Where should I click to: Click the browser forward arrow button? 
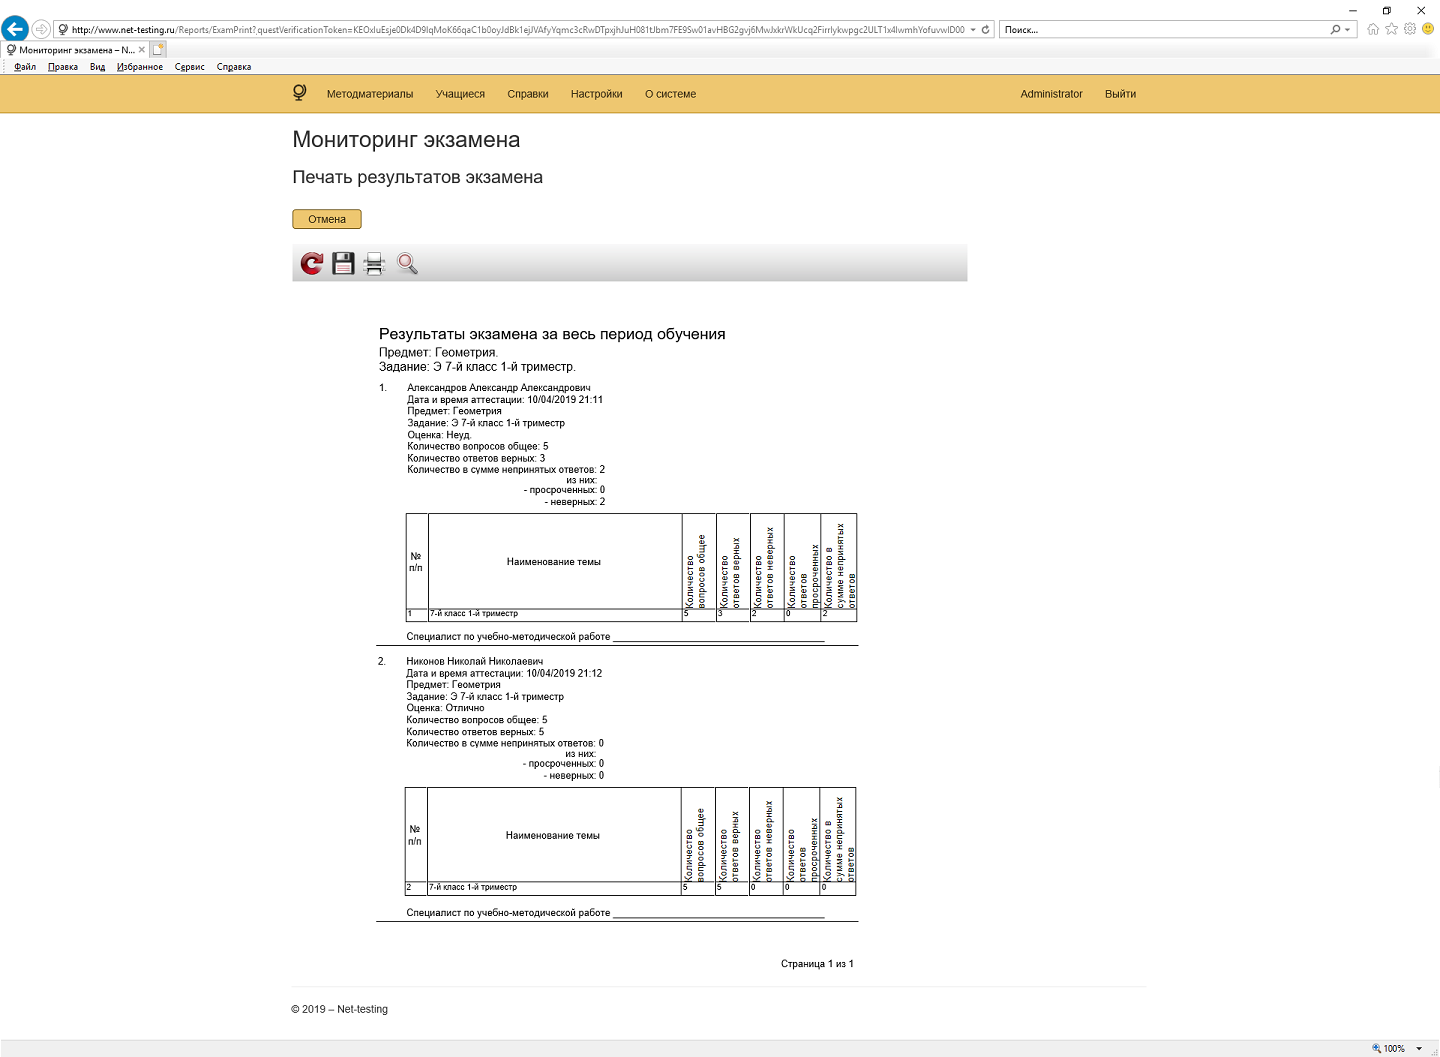(x=41, y=29)
